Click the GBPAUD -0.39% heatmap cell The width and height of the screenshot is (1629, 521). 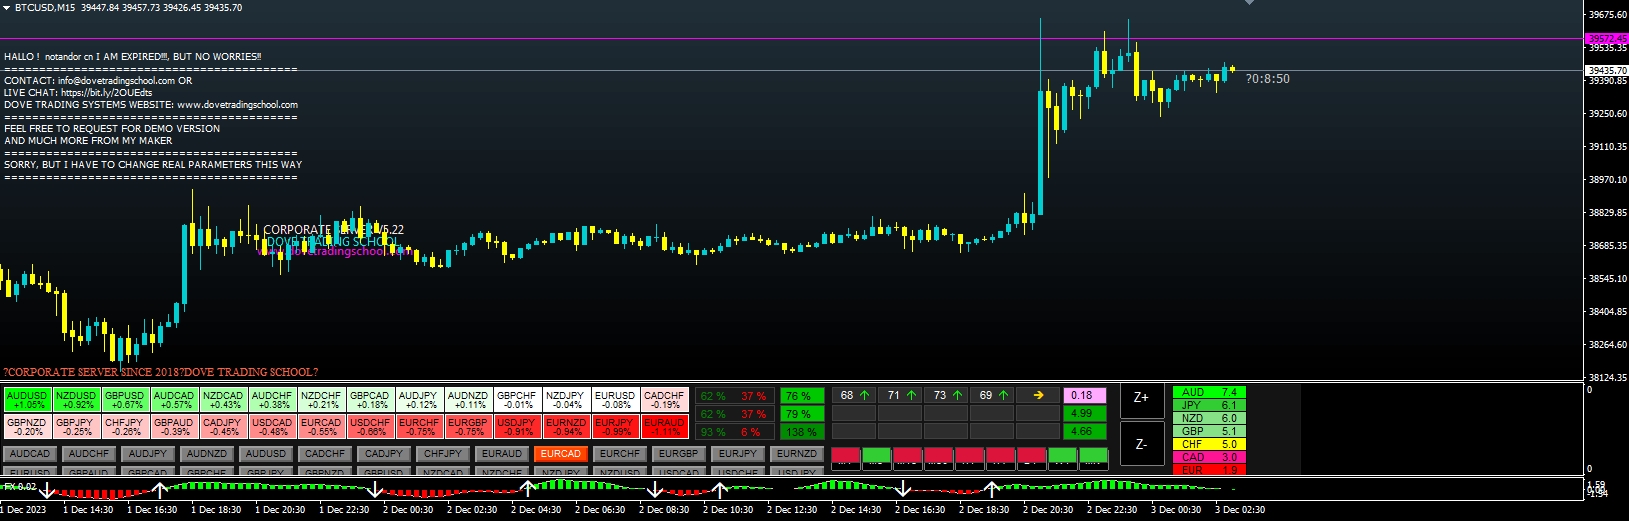176,427
